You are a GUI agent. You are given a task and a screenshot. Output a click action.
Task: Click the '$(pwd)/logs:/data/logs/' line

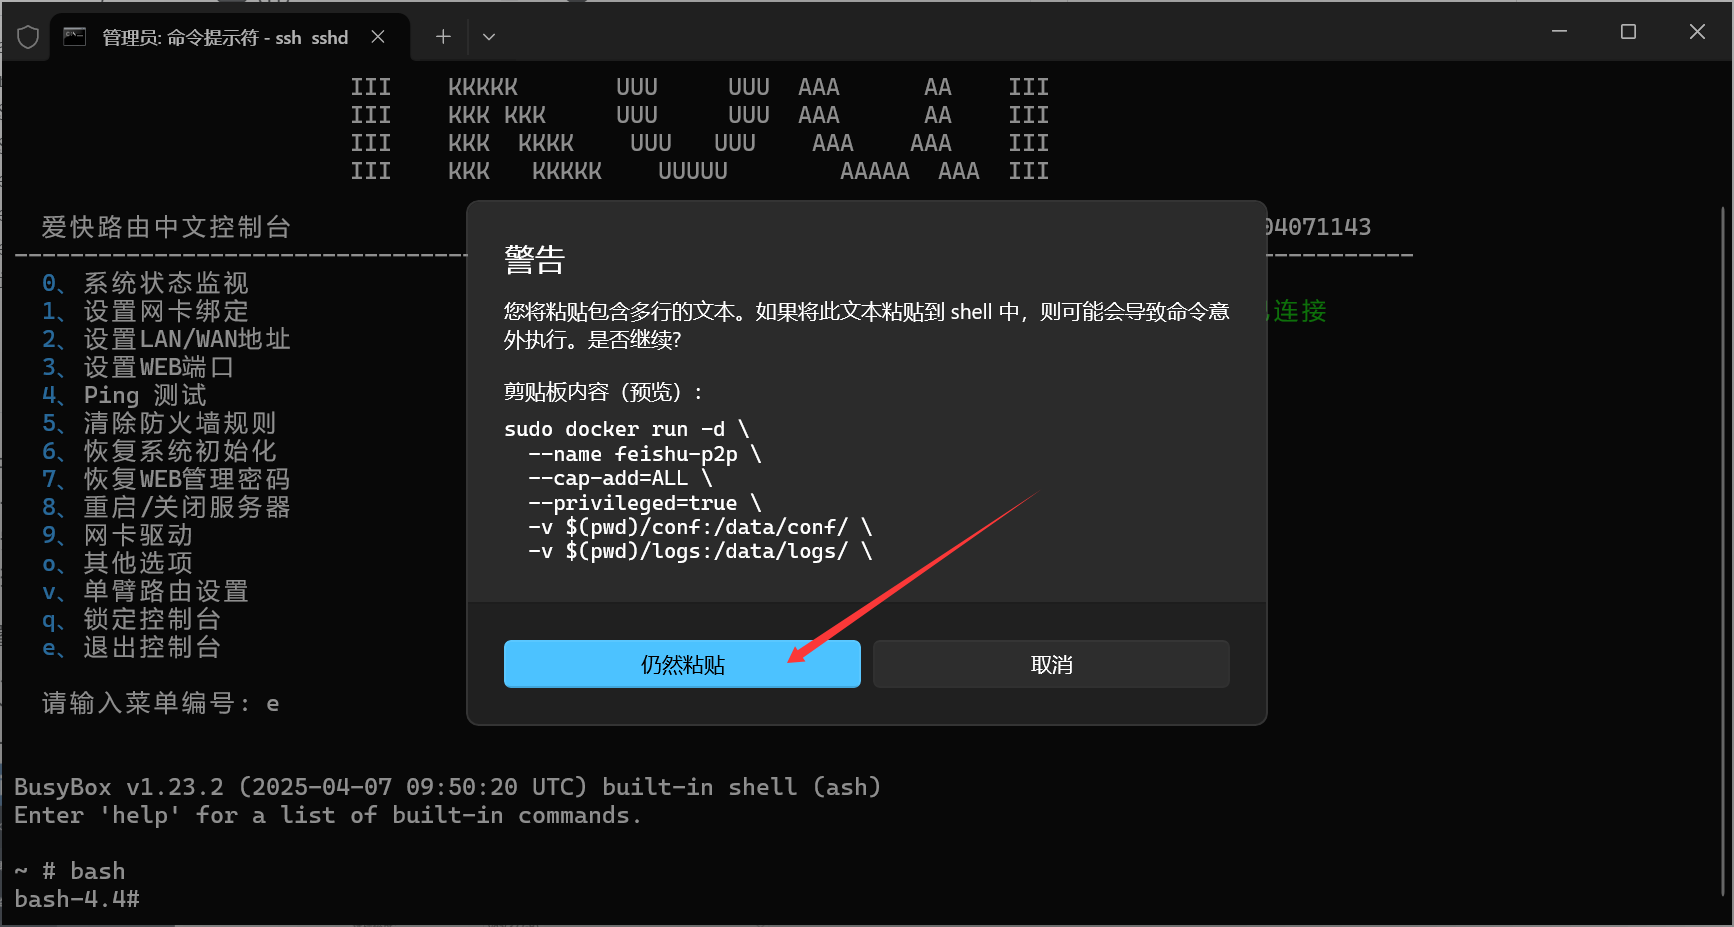point(700,551)
